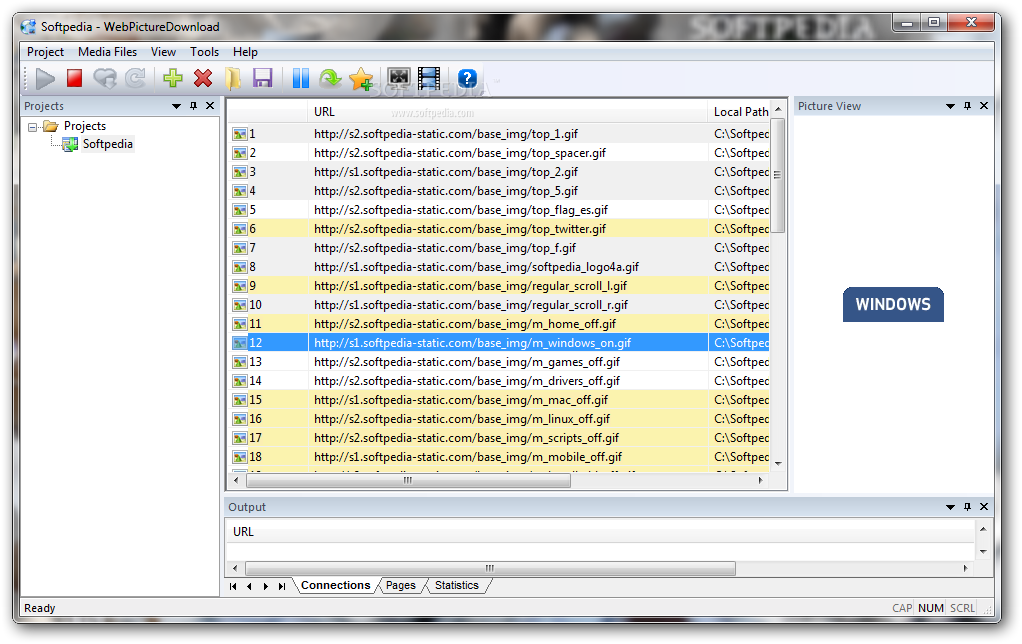The image size is (1022, 644).
Task: Select the m_mobile_off.gif row
Action: coord(500,457)
